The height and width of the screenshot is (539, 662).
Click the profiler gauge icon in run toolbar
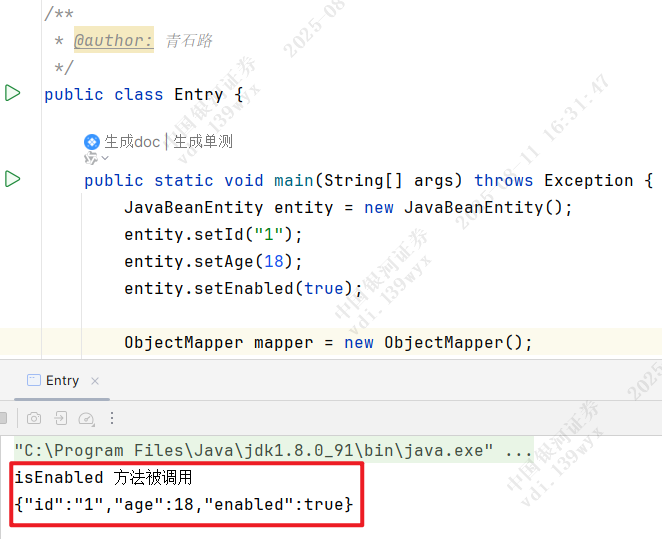click(x=87, y=419)
